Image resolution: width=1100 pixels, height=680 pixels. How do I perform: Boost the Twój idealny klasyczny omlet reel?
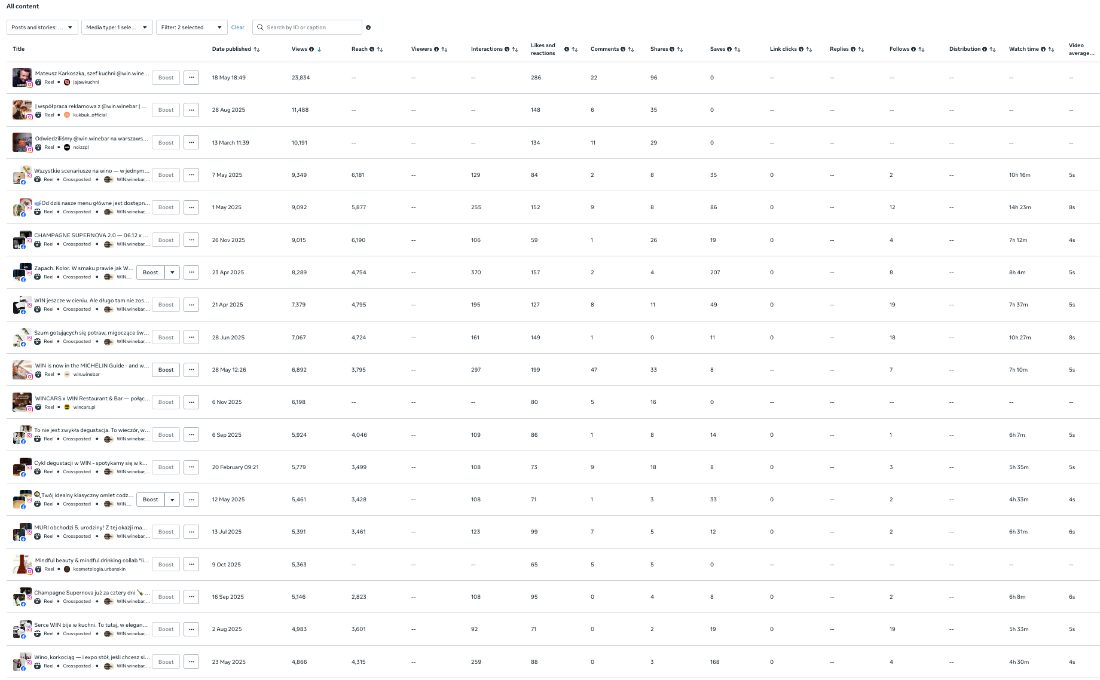click(150, 500)
